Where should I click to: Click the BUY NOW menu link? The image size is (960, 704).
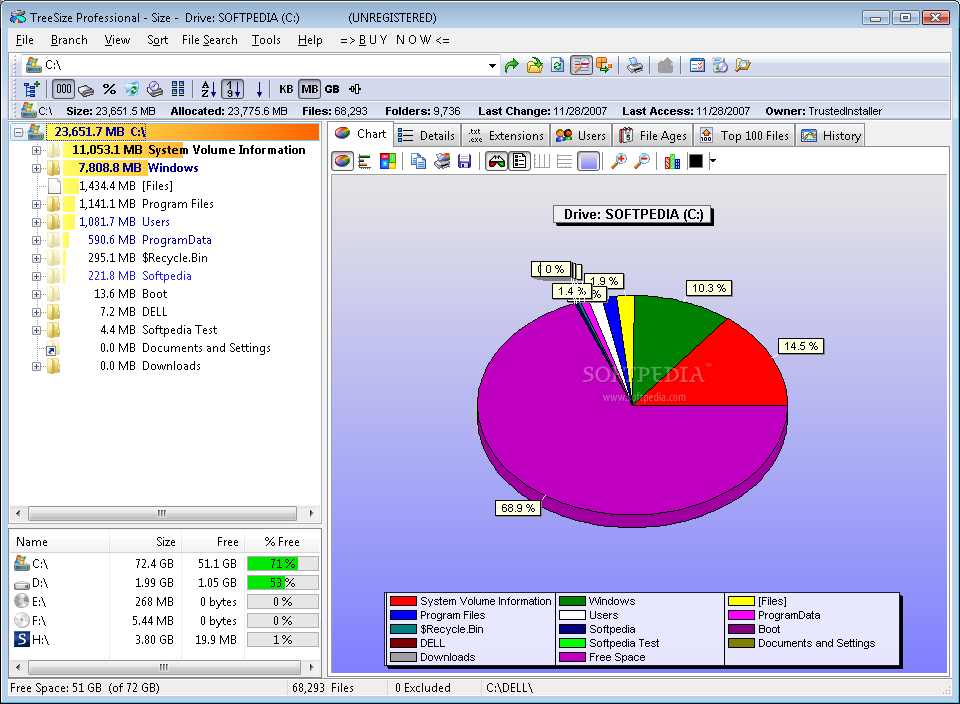pyautogui.click(x=394, y=40)
